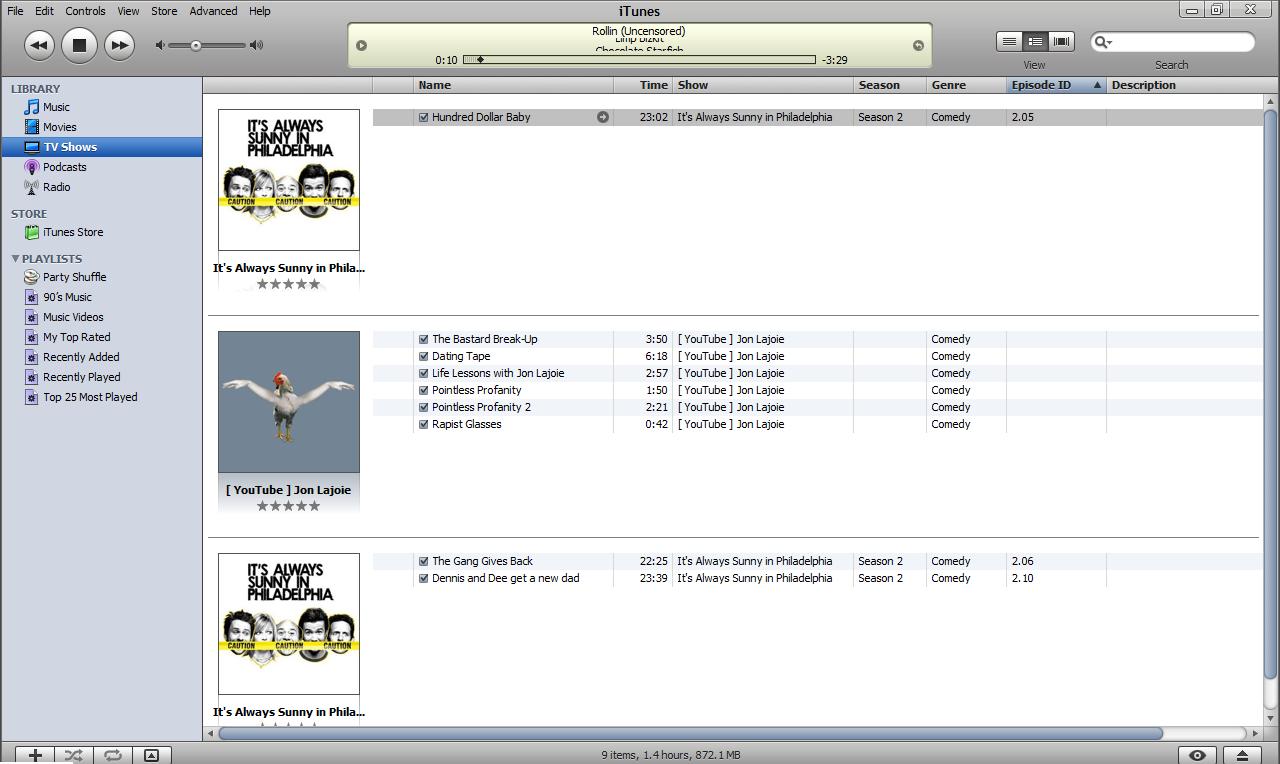Sort by the Show column header
The image size is (1280, 764).
(x=763, y=85)
